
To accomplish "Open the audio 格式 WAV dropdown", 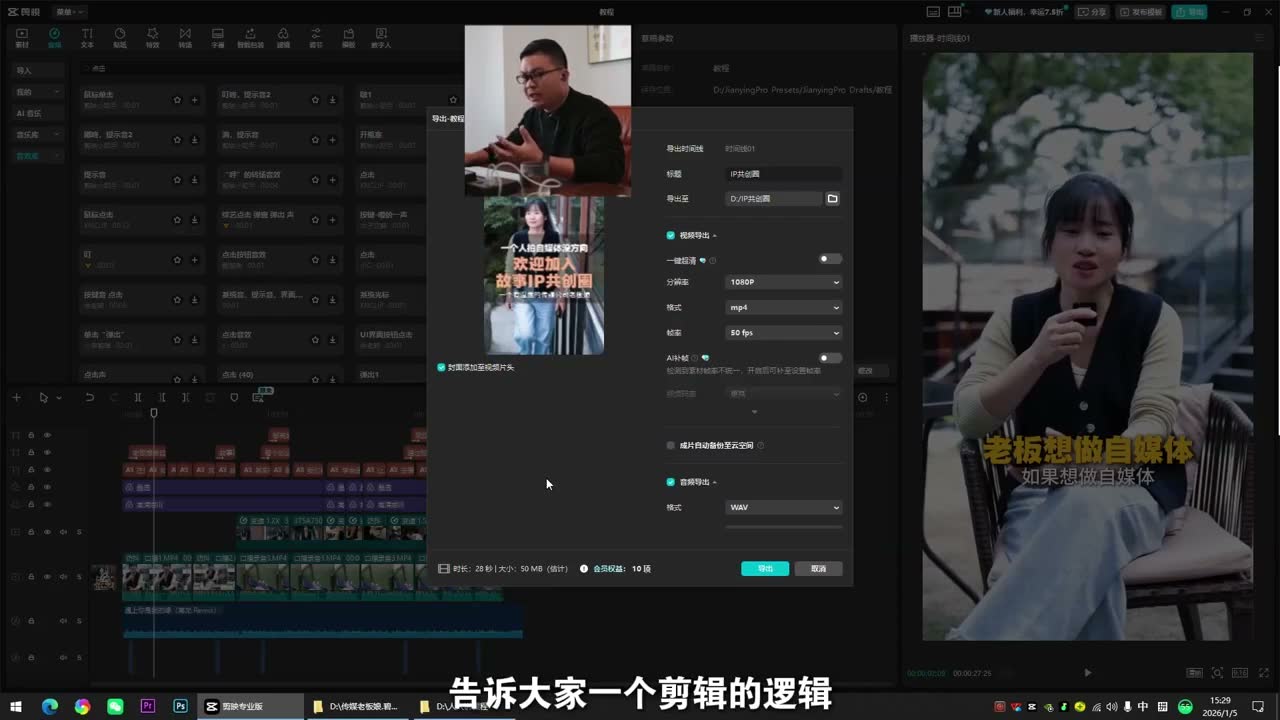I will coord(784,507).
